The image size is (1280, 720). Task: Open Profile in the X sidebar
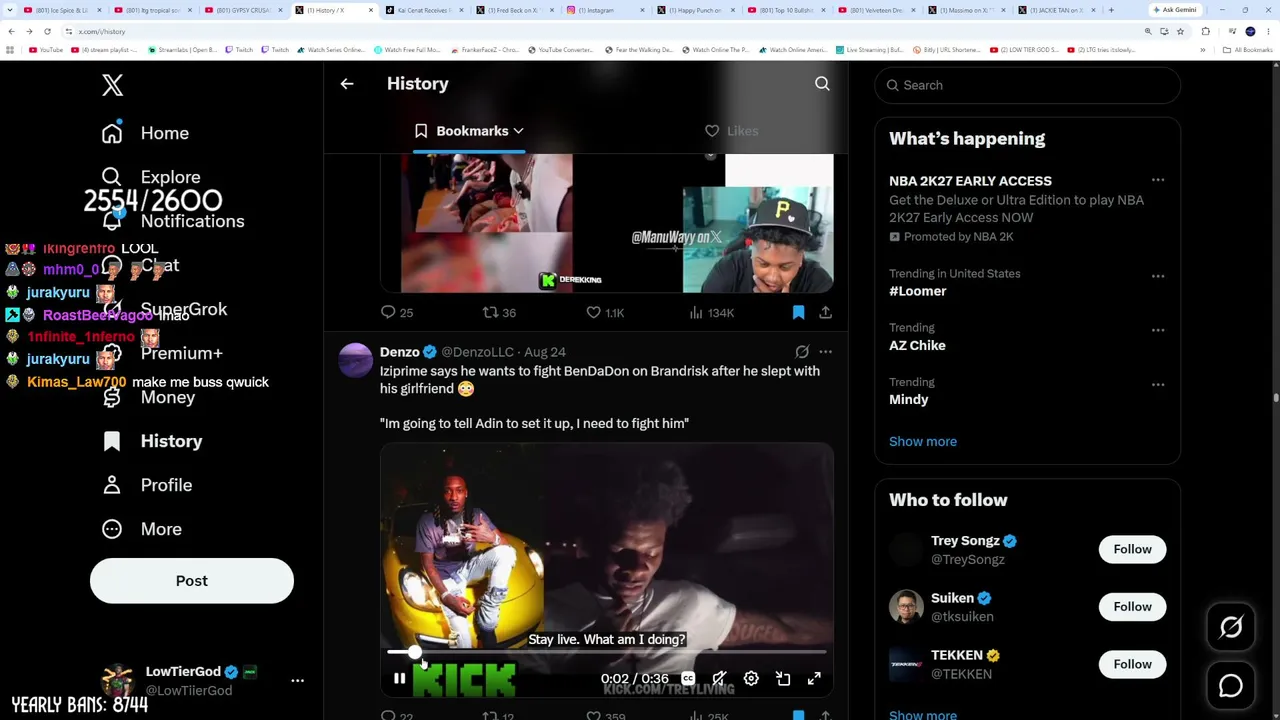click(x=146, y=485)
